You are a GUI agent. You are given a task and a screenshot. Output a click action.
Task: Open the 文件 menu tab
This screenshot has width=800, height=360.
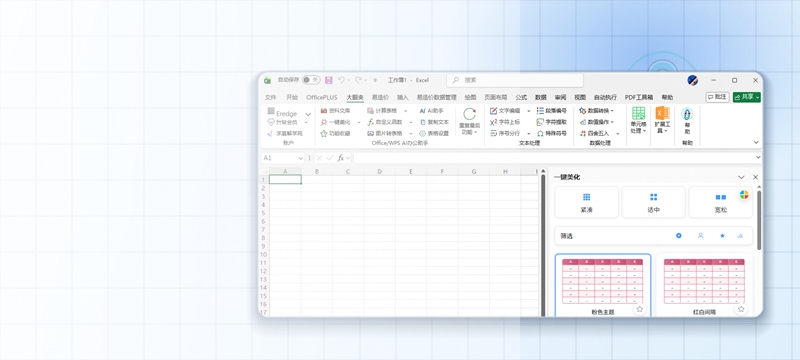click(x=270, y=97)
